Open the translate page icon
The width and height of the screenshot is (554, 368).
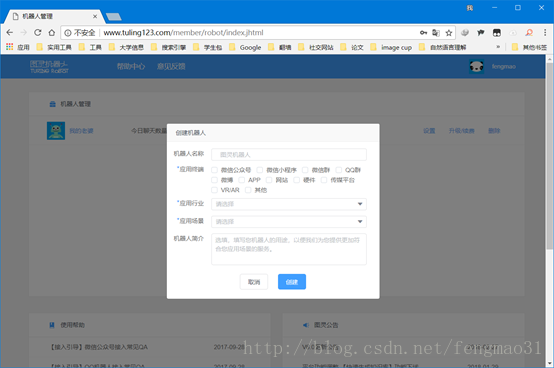pos(436,33)
